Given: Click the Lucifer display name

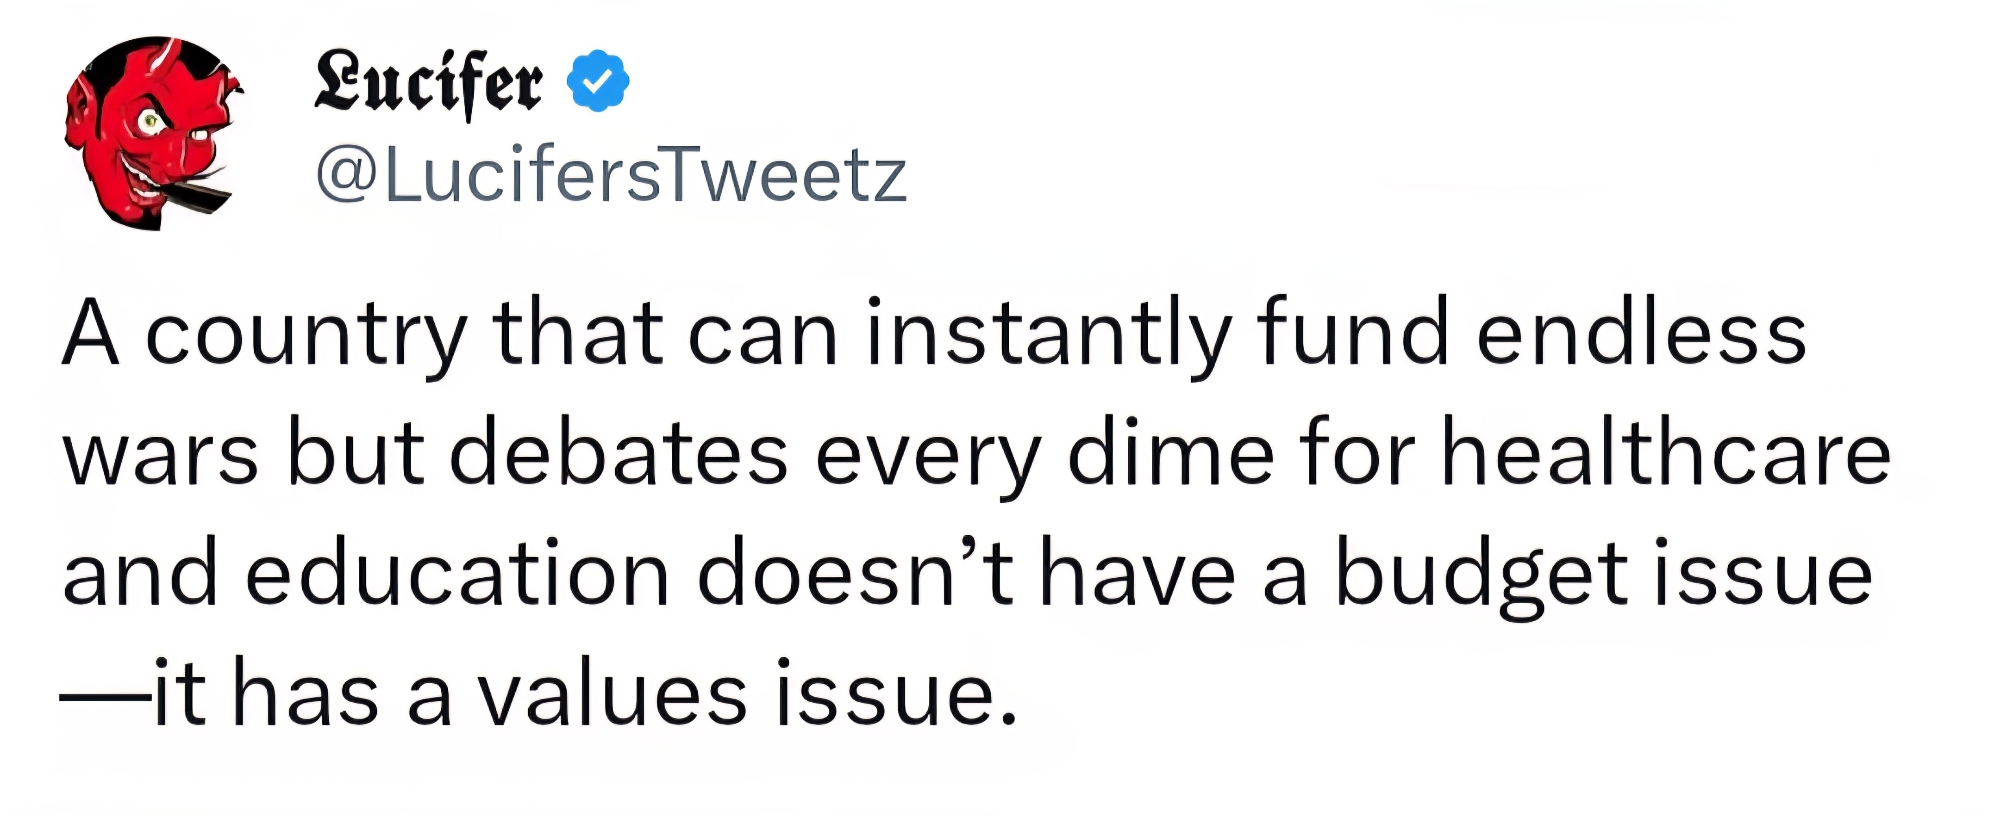Looking at the screenshot, I should (429, 81).
